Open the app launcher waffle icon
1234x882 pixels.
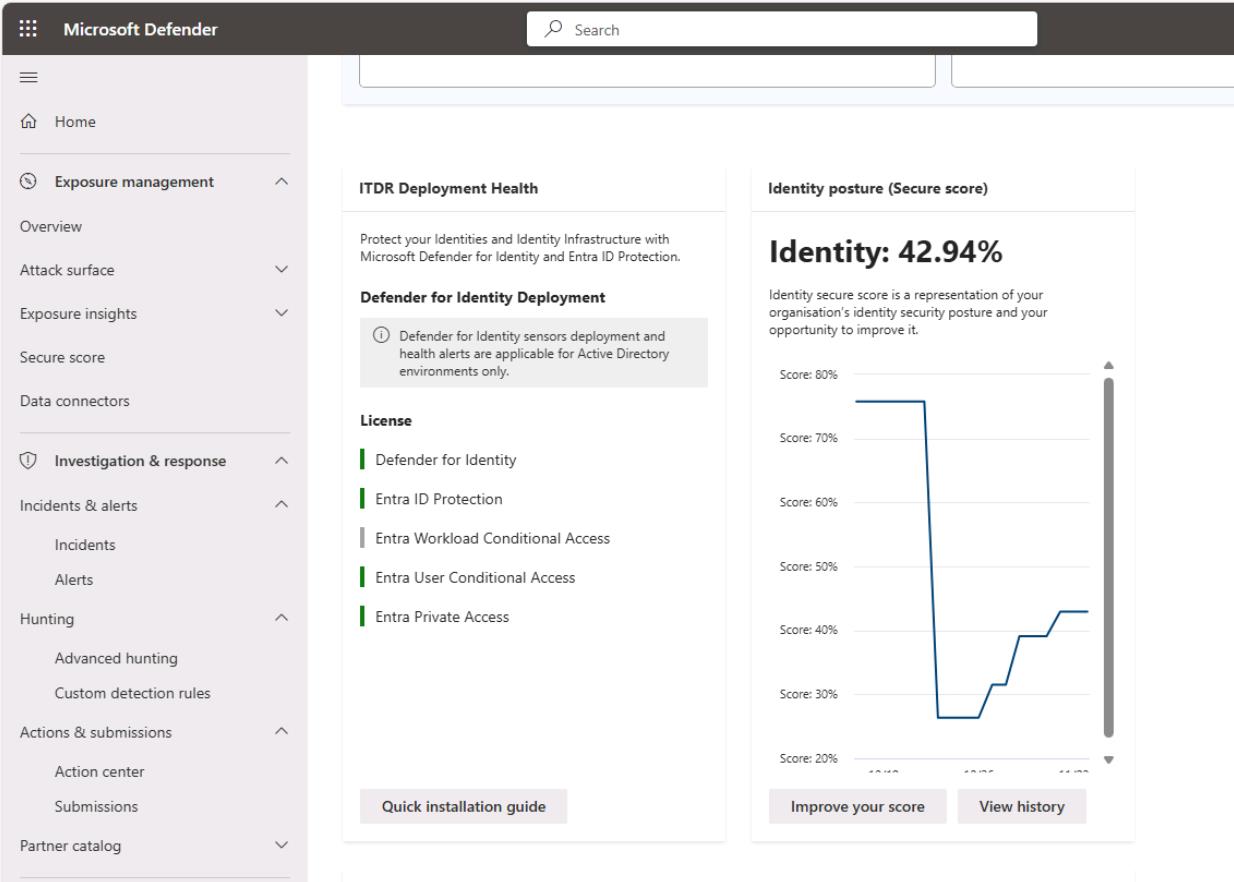[28, 28]
